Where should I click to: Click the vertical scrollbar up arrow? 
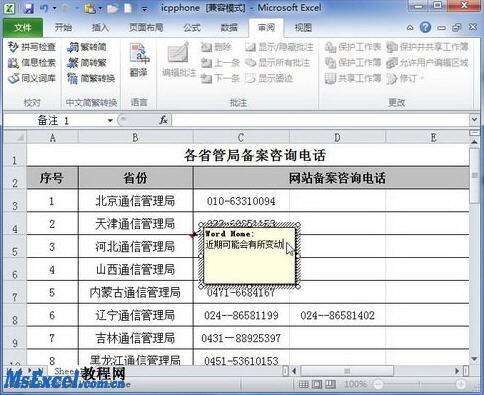point(475,141)
